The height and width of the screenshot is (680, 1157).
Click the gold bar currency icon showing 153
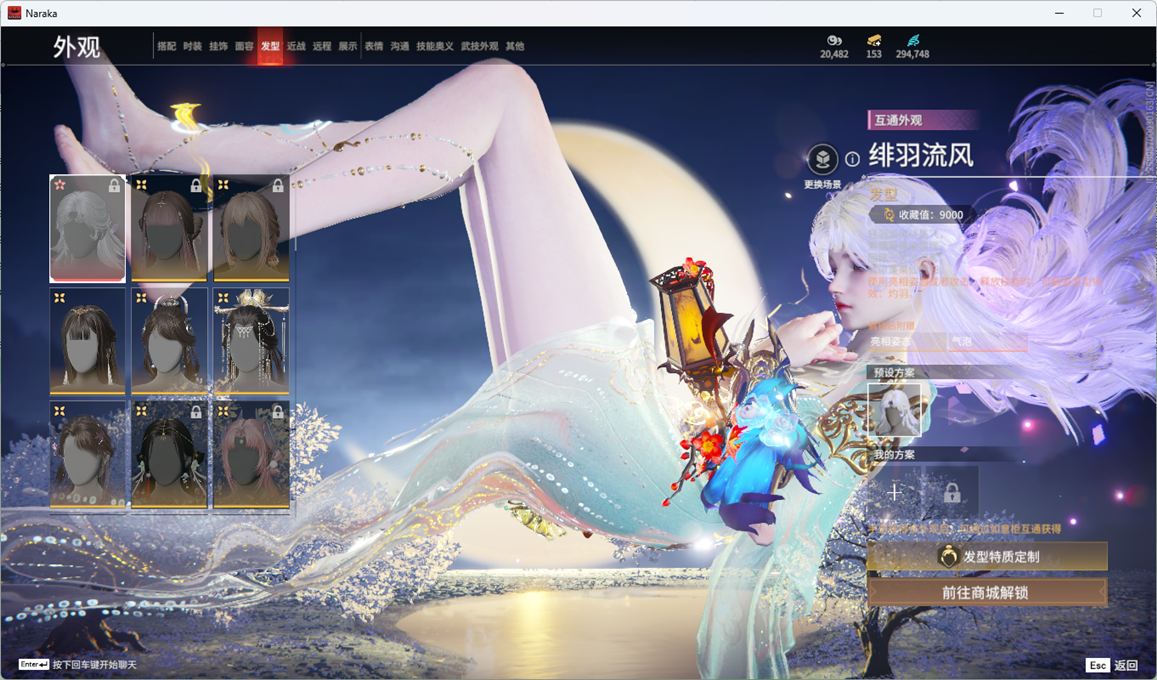(874, 40)
